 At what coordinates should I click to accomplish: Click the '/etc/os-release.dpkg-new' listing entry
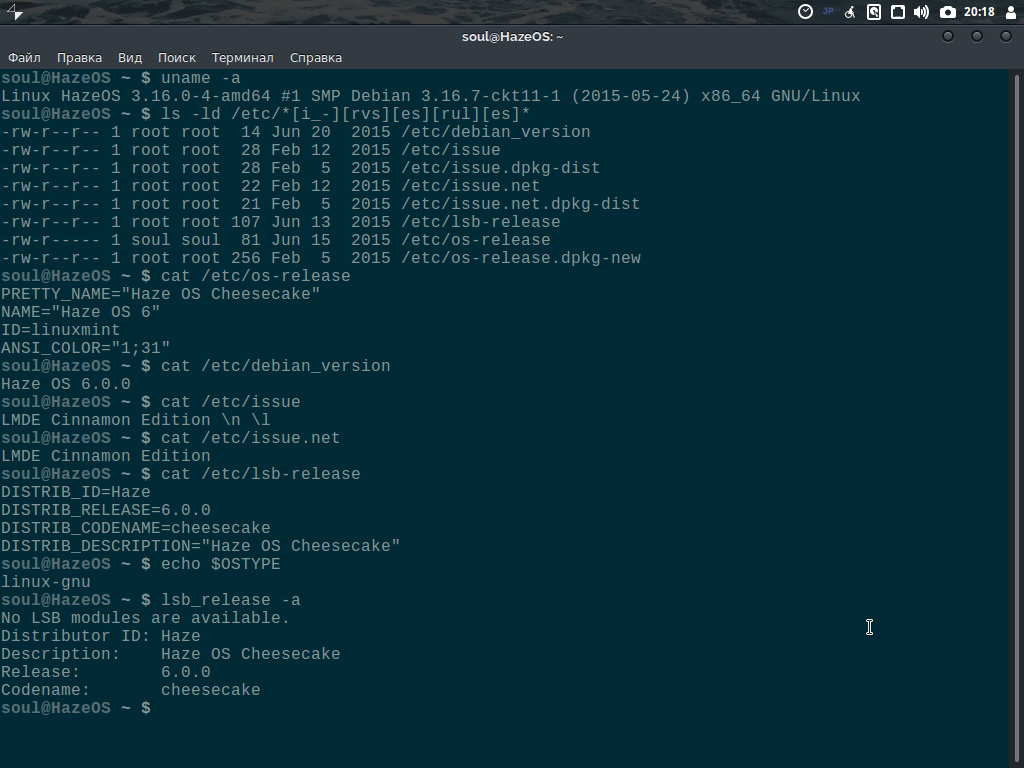(521, 258)
